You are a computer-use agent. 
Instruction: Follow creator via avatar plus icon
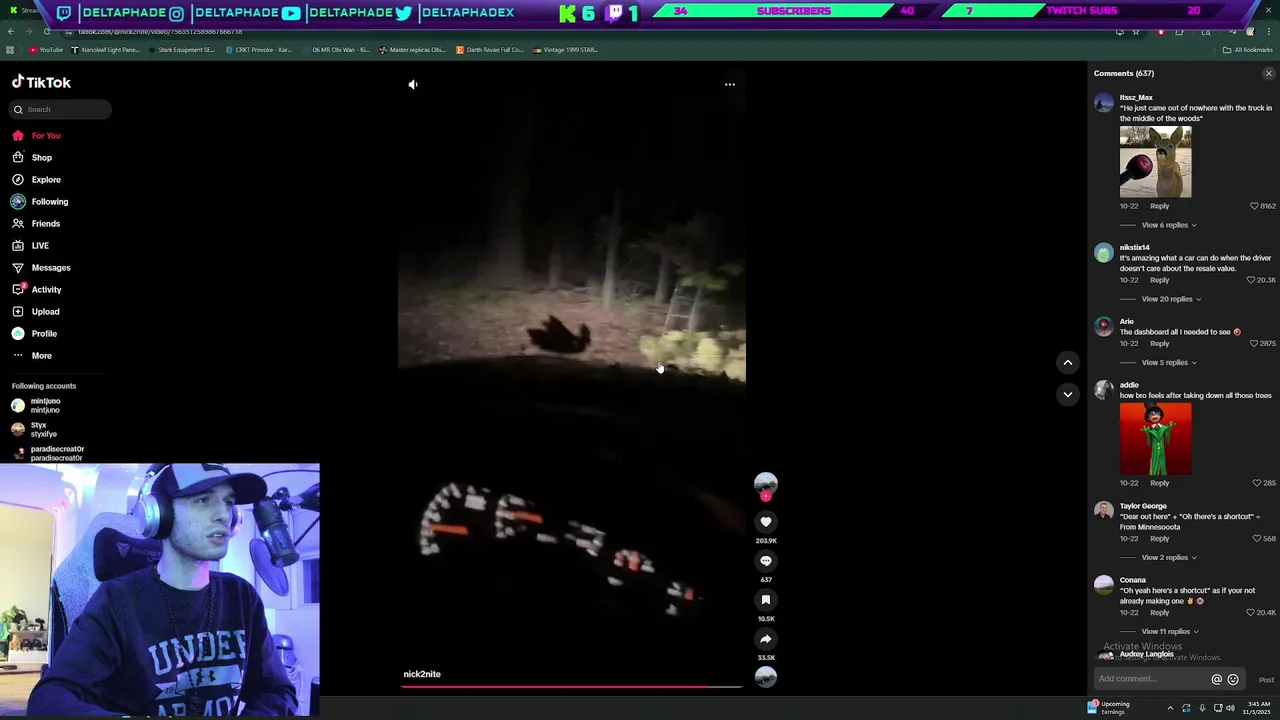click(x=766, y=496)
